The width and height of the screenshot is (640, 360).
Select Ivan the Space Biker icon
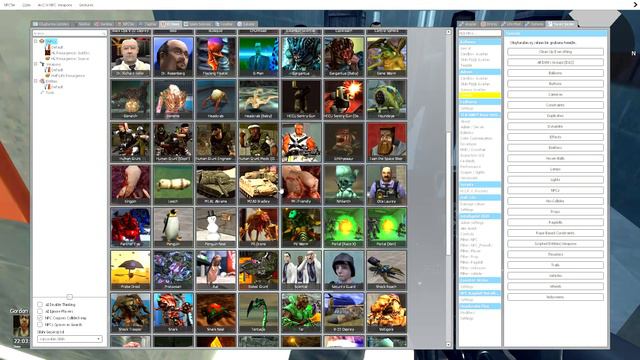[387, 142]
